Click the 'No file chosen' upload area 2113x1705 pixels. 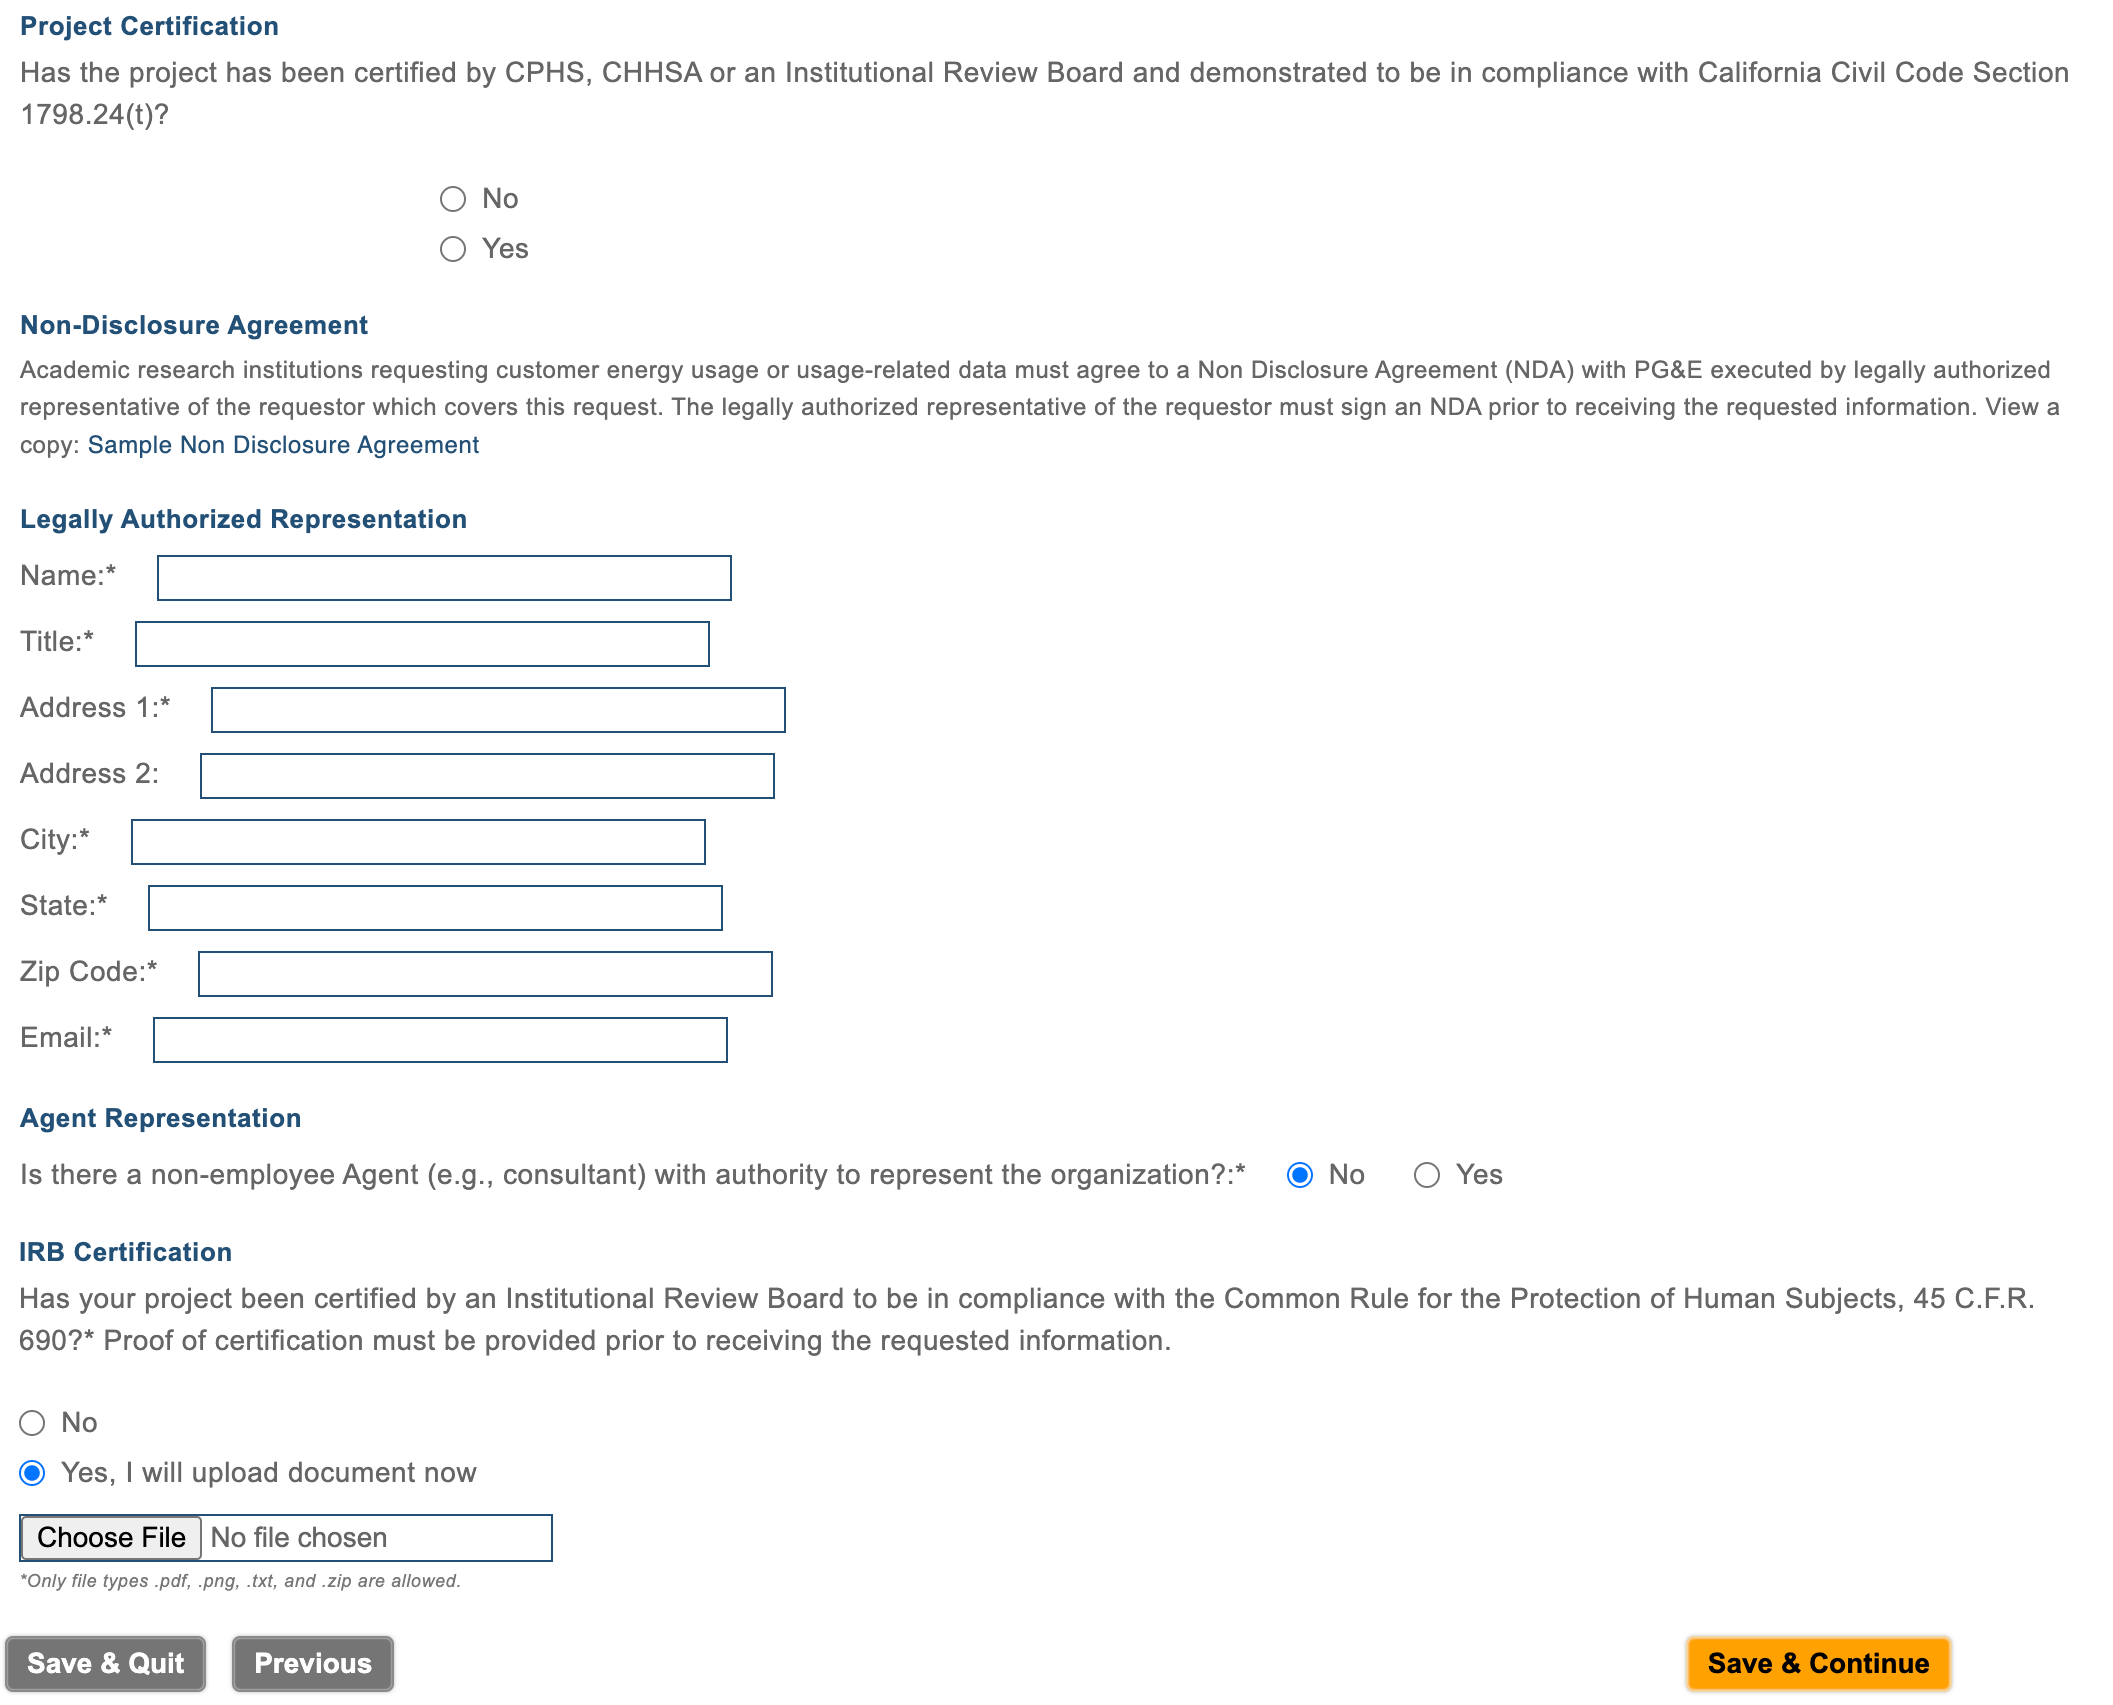tap(376, 1538)
